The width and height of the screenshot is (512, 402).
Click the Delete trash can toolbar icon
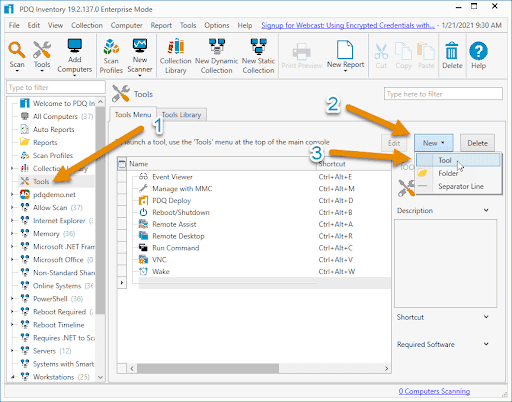pyautogui.click(x=452, y=51)
